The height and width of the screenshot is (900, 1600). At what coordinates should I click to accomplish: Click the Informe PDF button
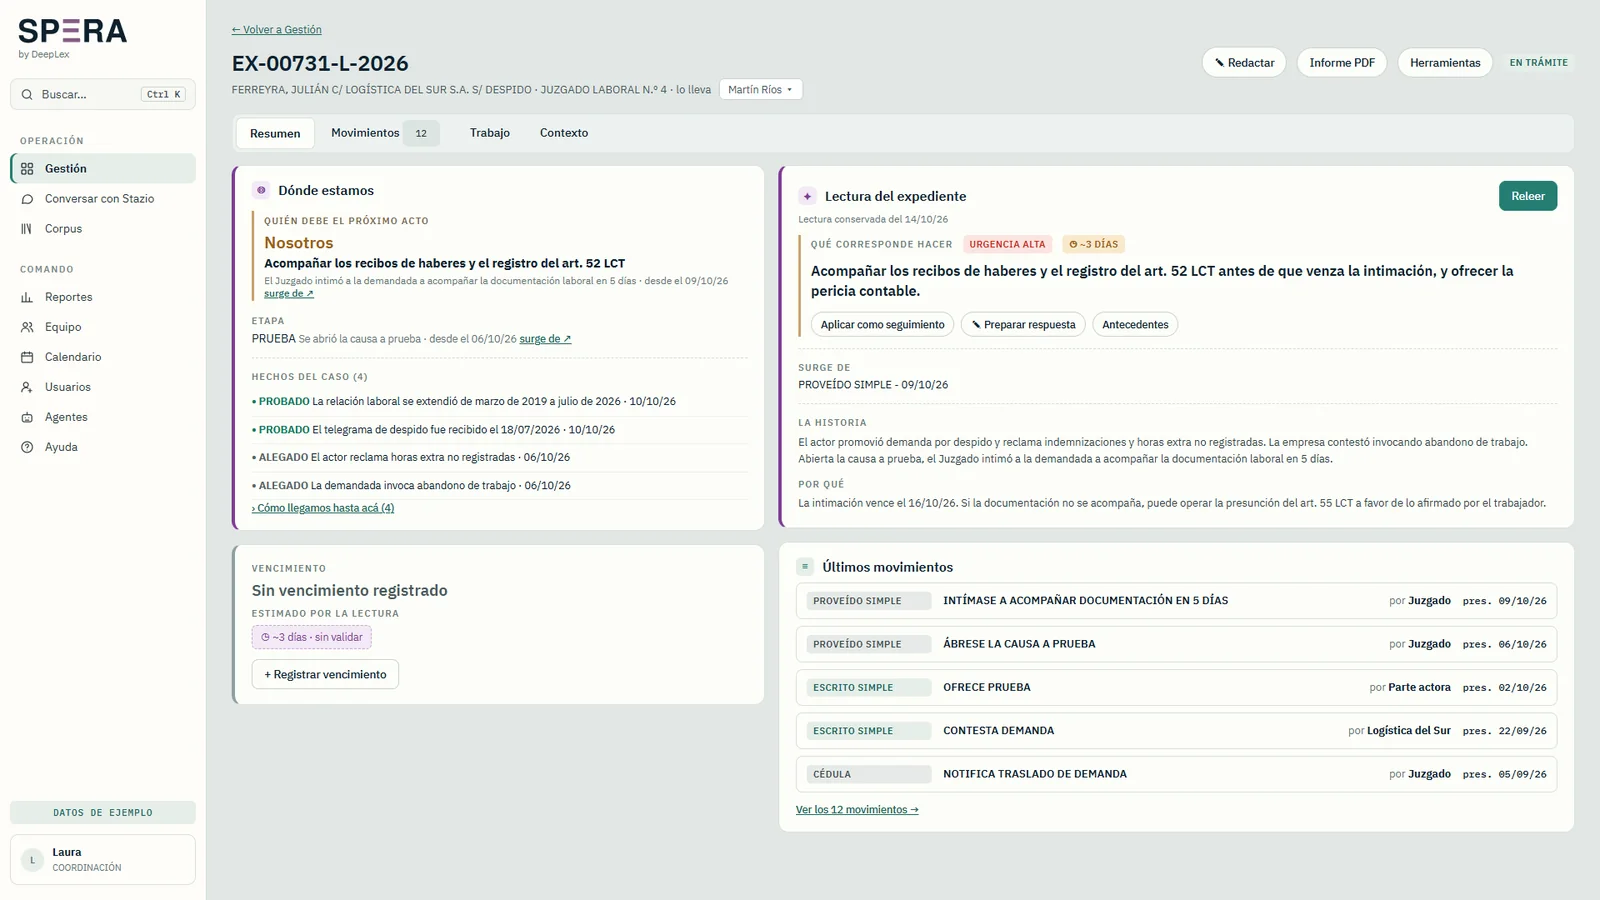1342,63
